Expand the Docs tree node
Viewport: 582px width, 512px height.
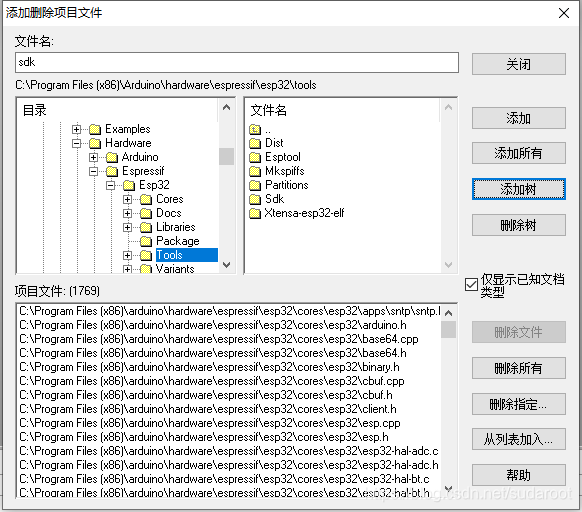click(127, 213)
